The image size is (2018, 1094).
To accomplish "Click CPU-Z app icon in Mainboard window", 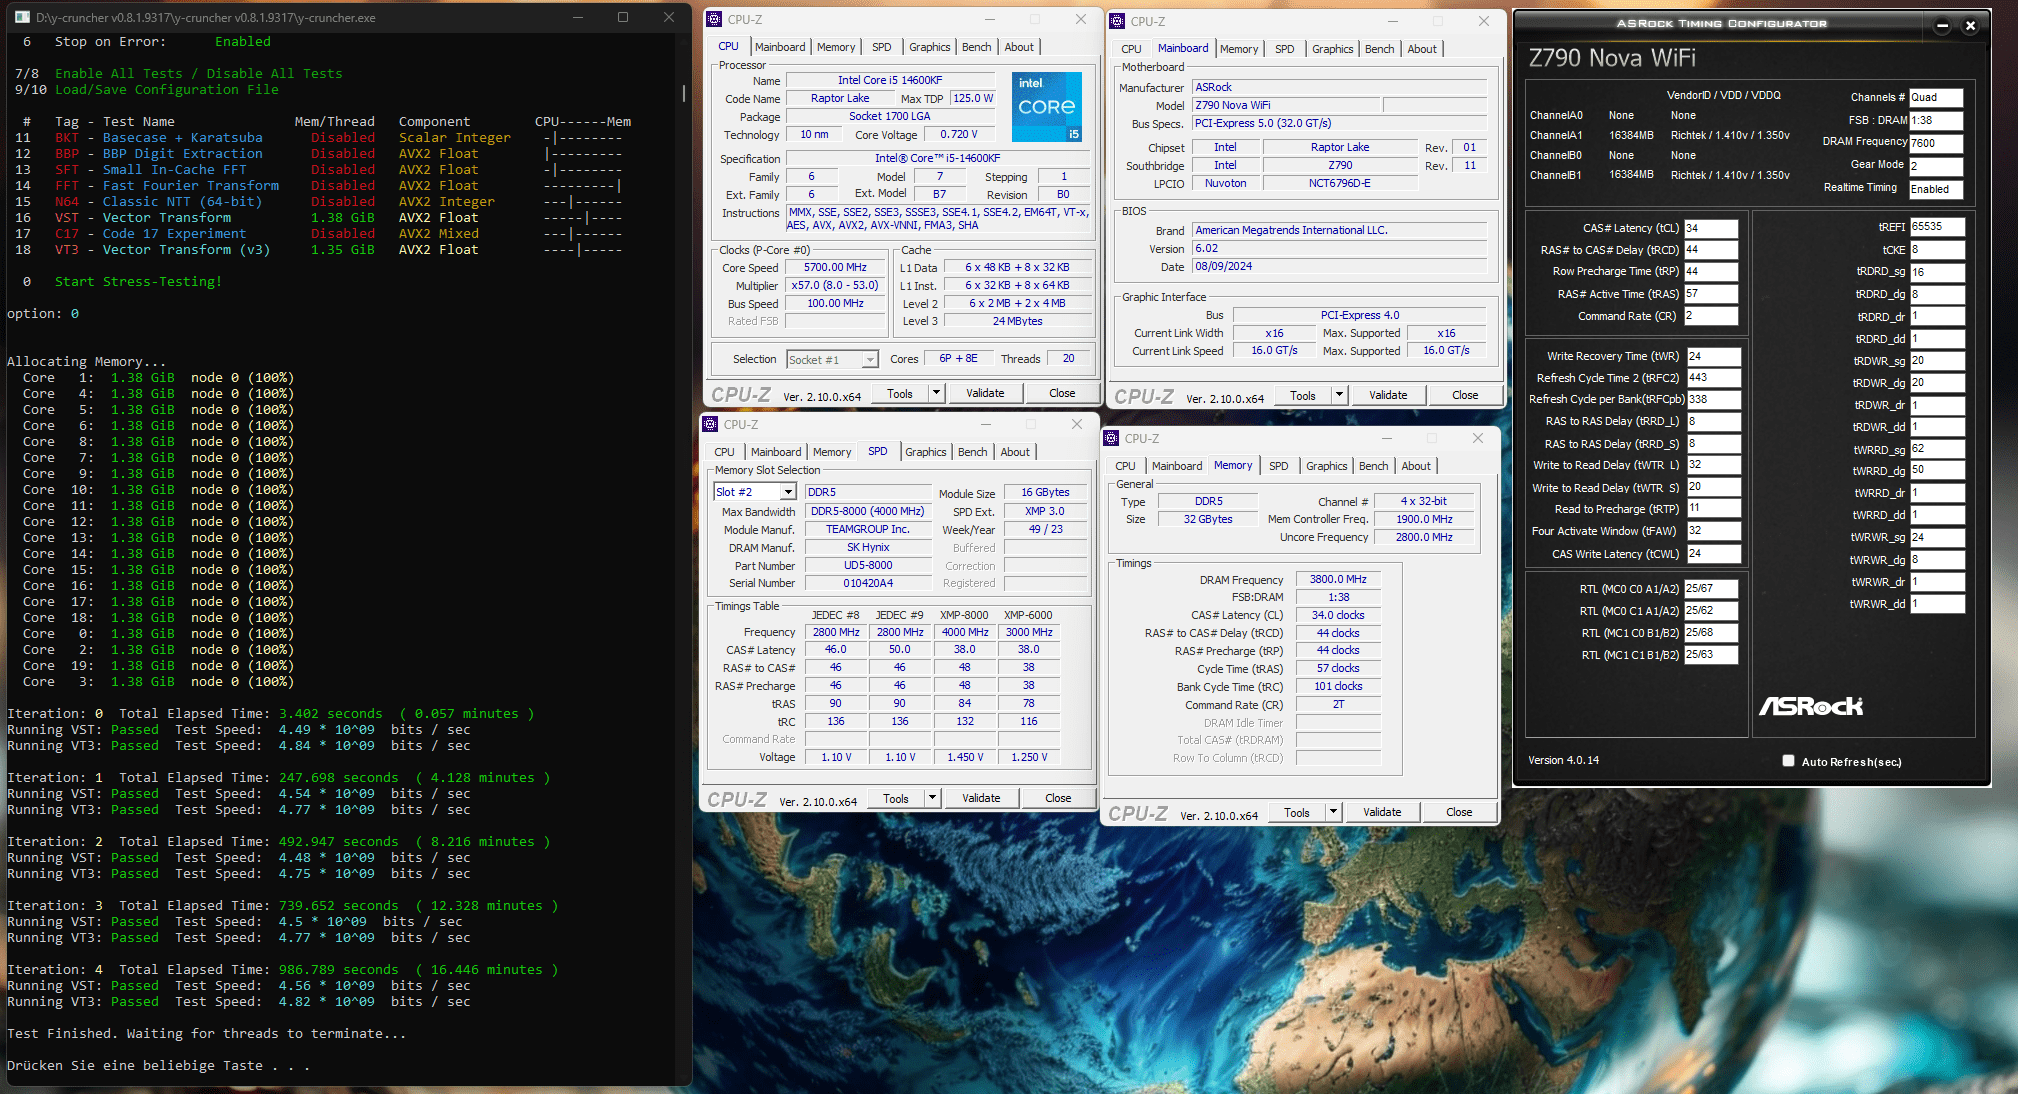I will 1117,21.
